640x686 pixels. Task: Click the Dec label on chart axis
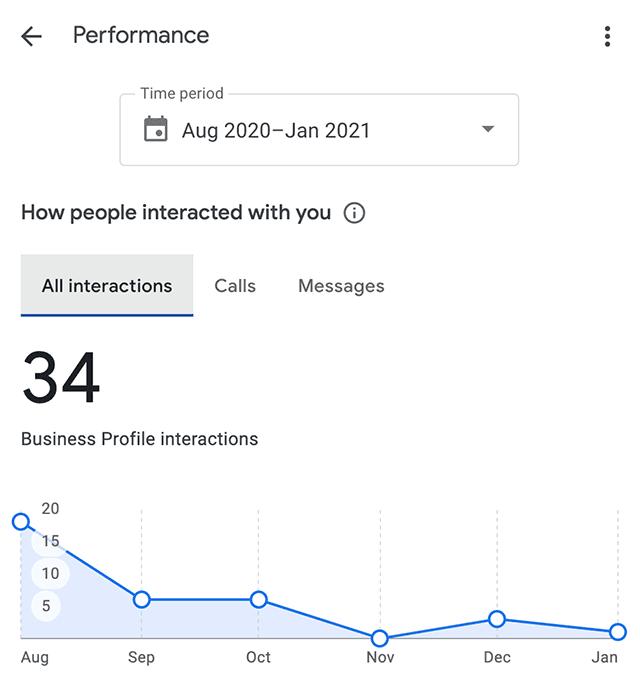click(497, 658)
